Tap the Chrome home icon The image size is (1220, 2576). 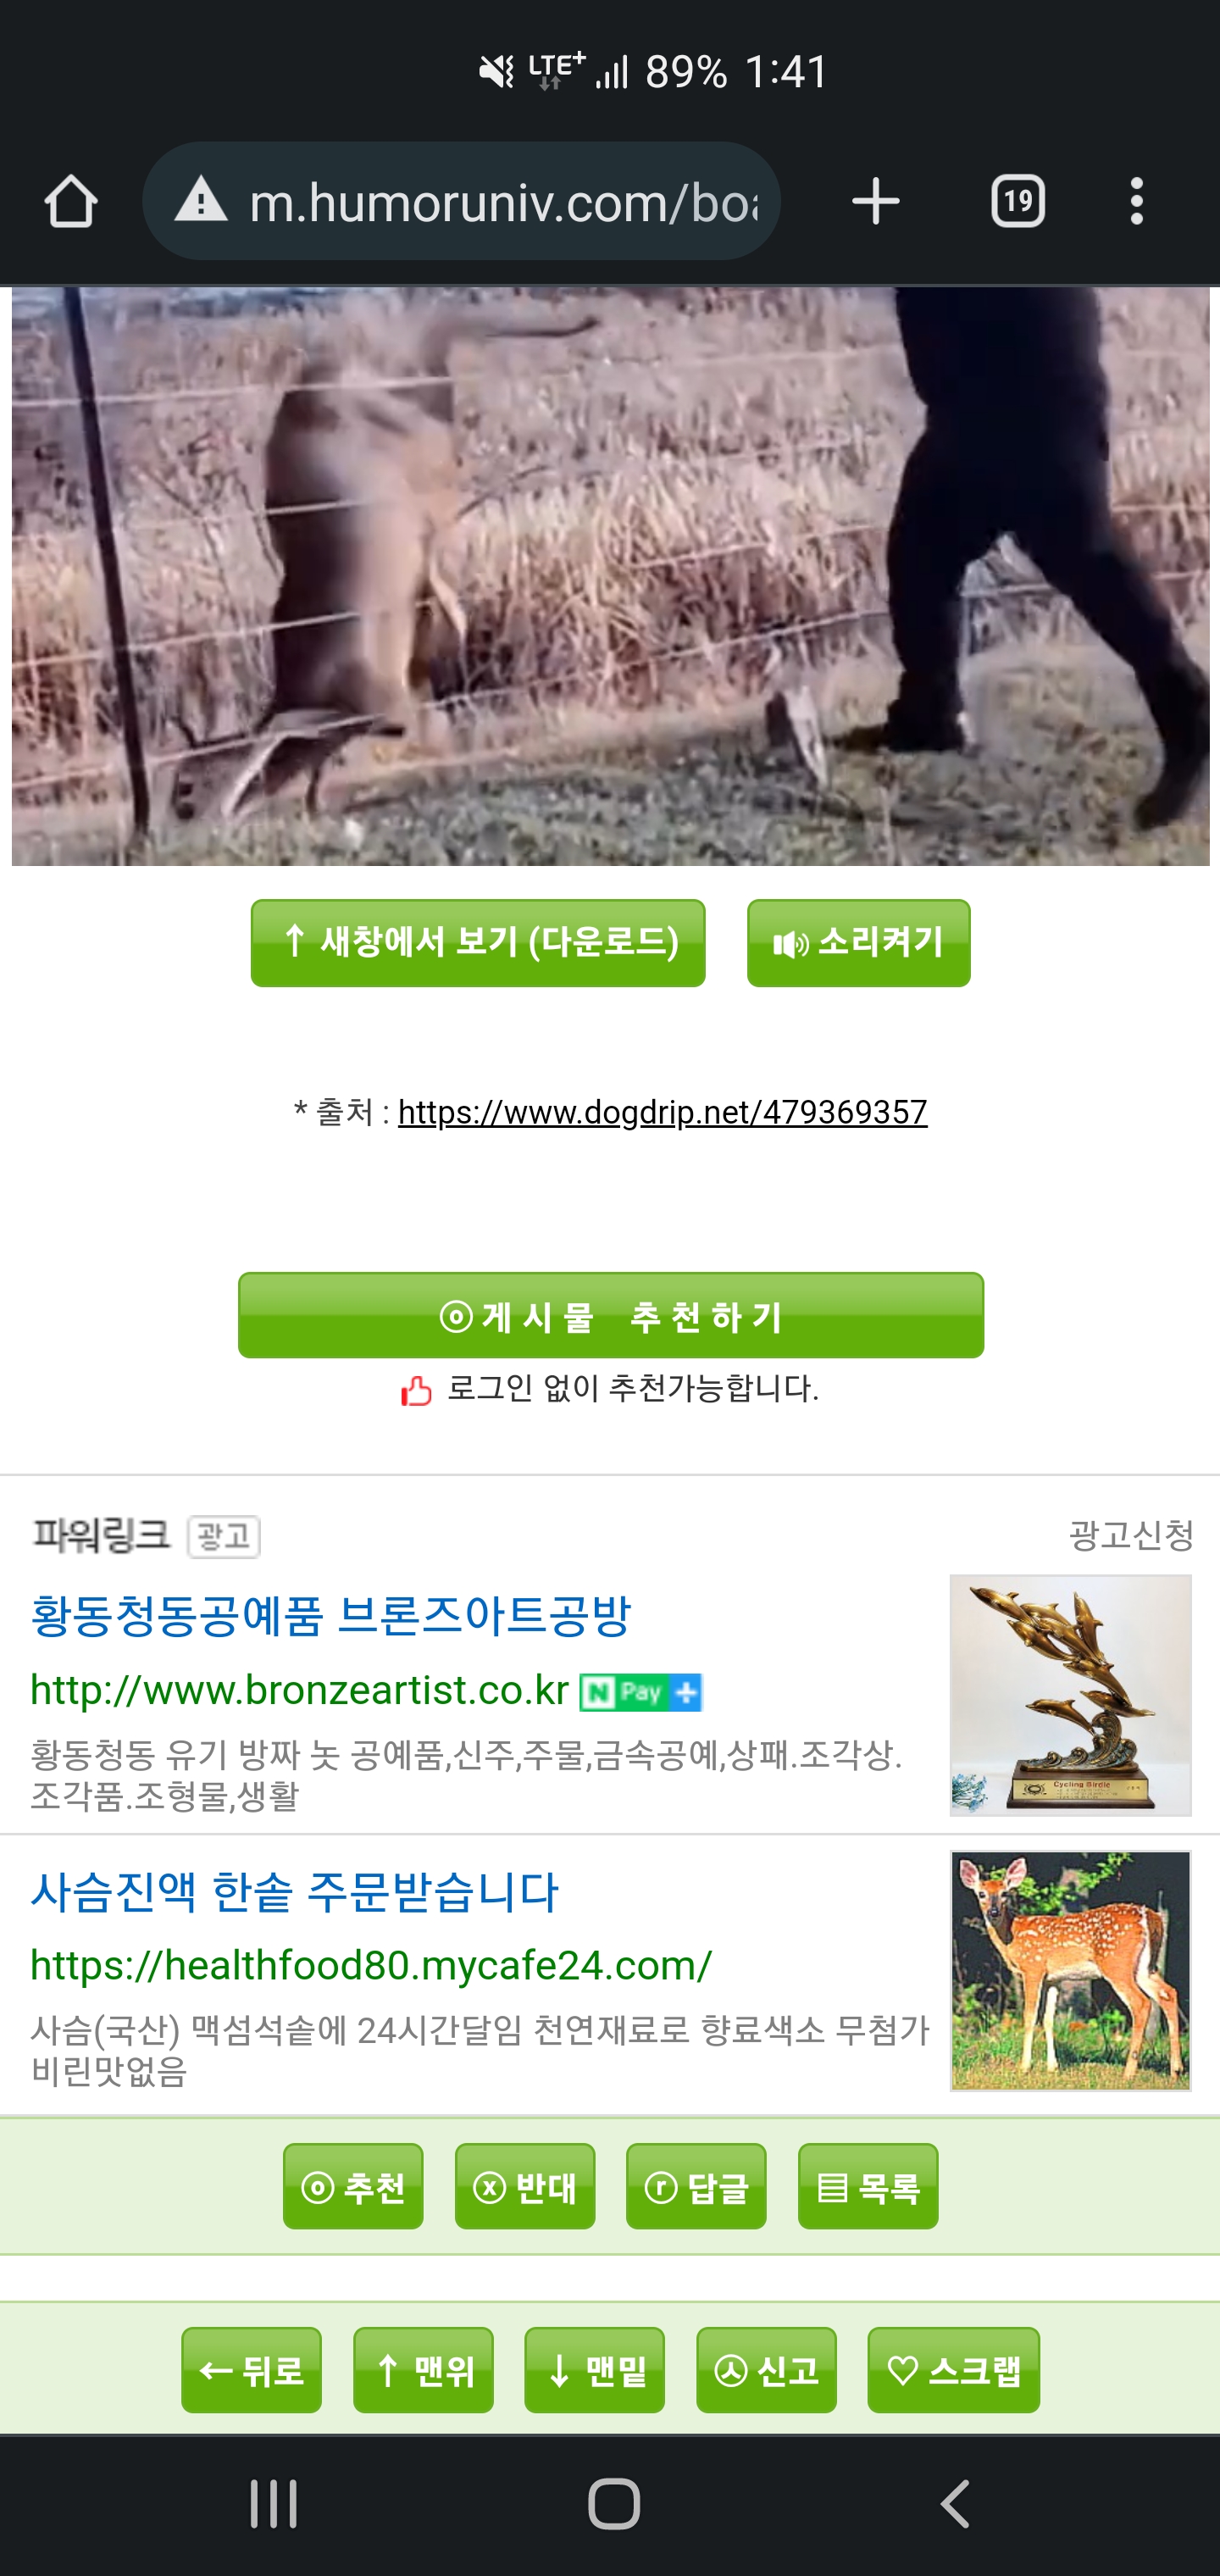point(71,201)
